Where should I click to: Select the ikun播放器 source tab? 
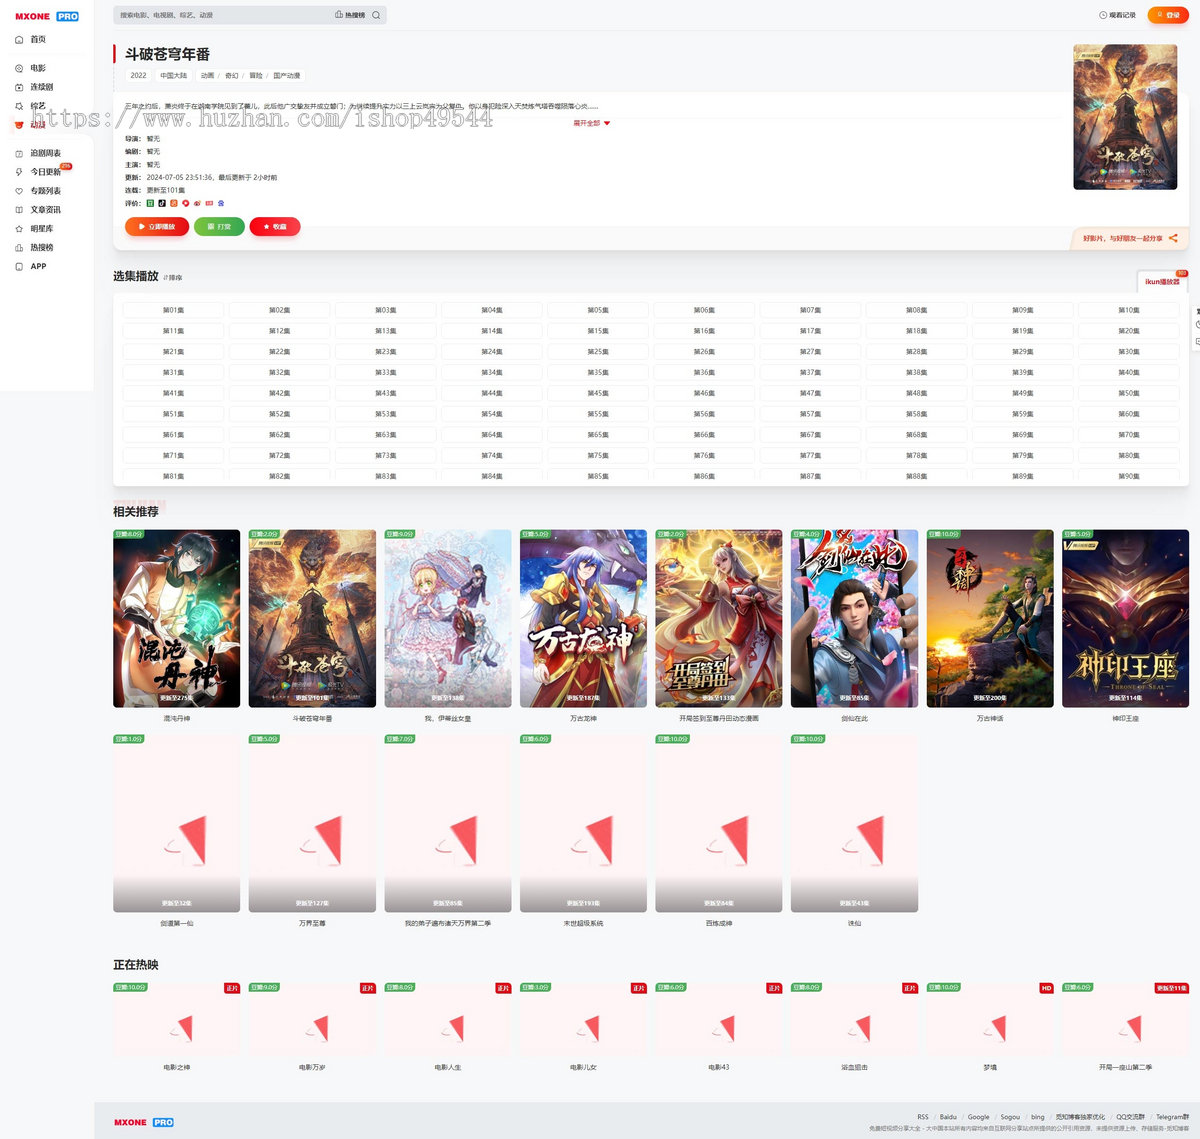[1162, 281]
